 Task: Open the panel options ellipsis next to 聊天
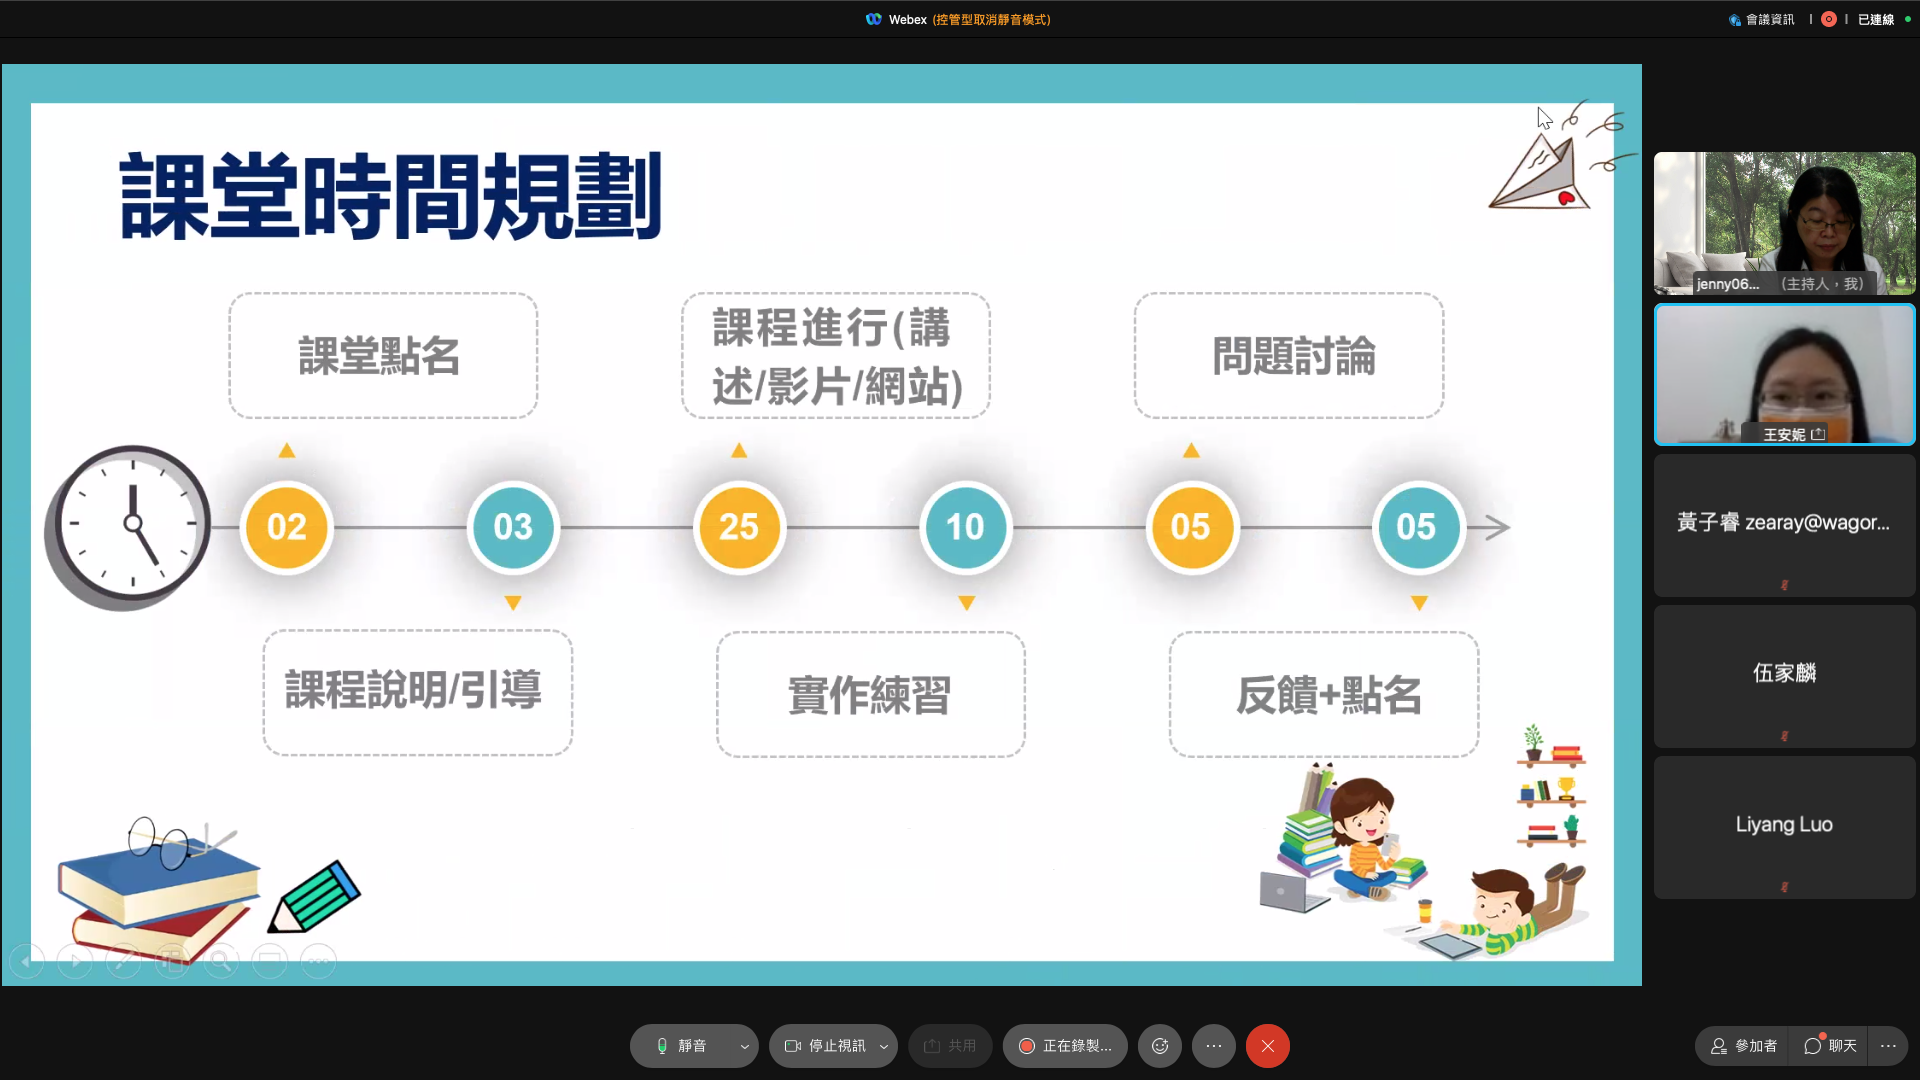coord(1888,1046)
